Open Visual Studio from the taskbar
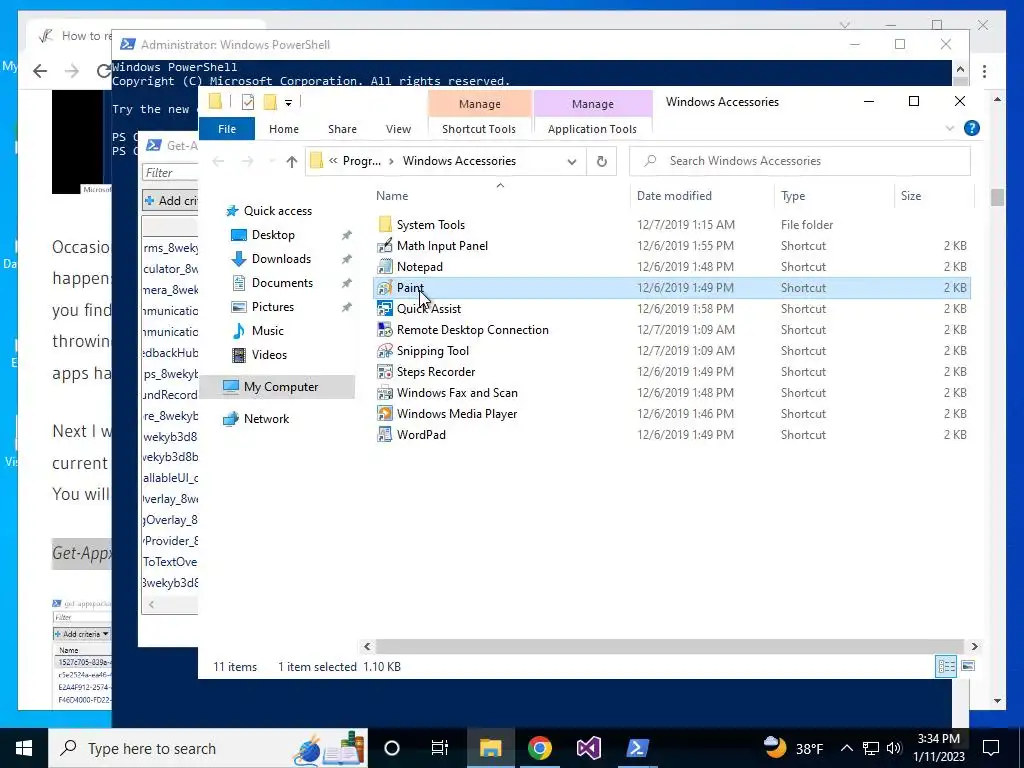 click(x=588, y=748)
